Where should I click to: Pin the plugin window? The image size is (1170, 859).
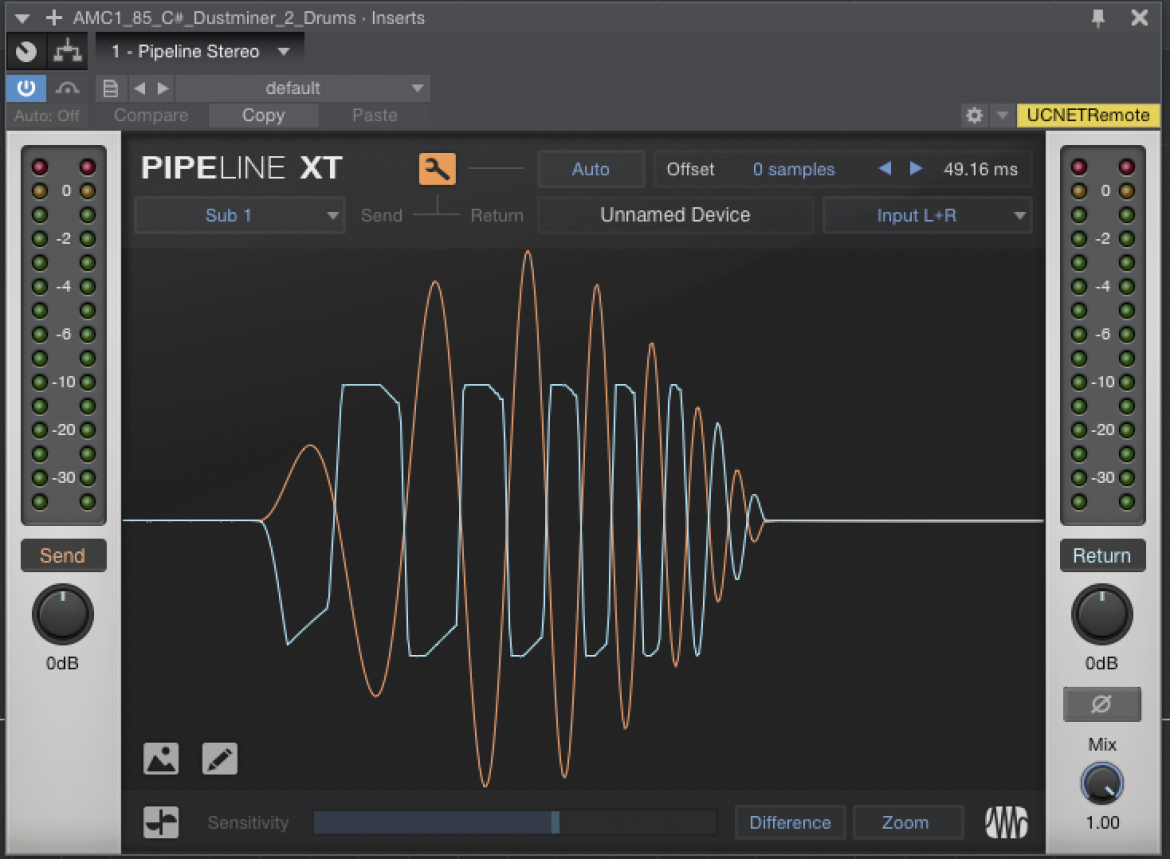(1098, 18)
